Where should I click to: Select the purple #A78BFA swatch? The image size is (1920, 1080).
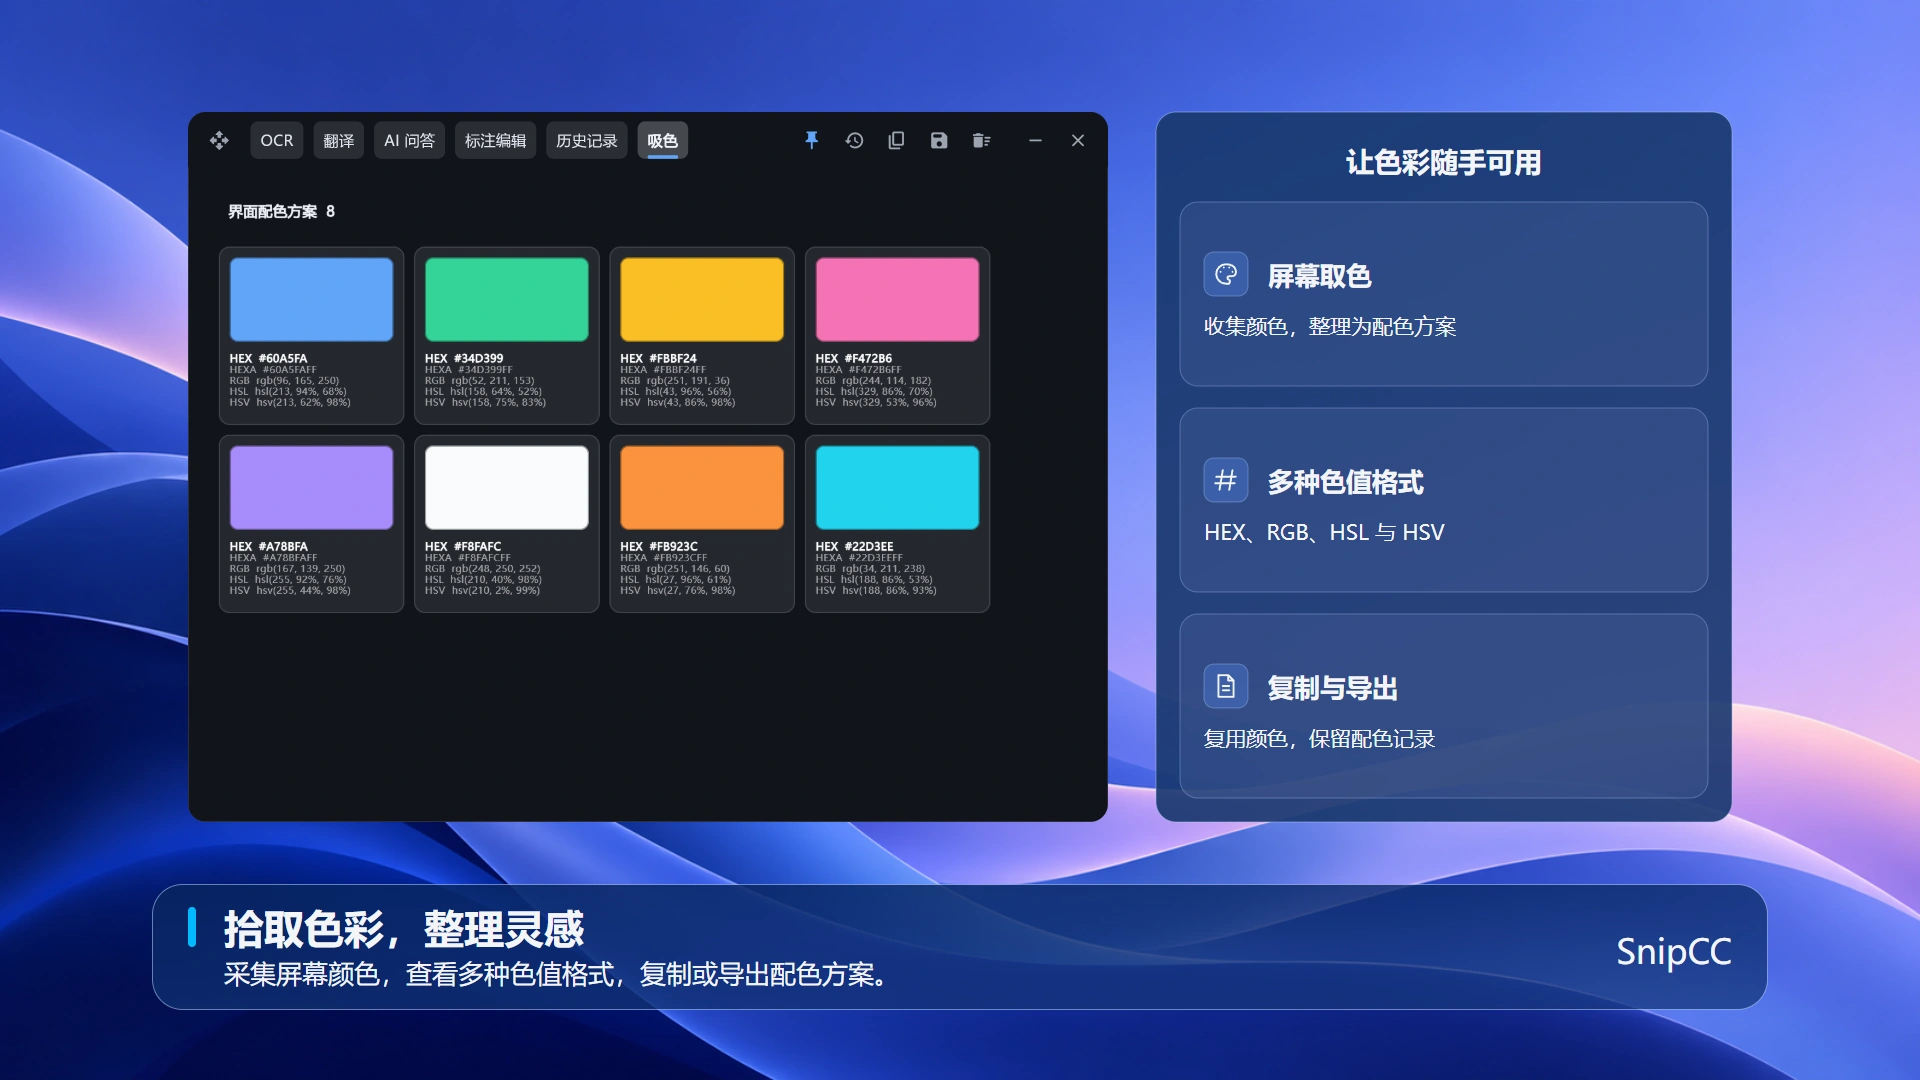click(311, 487)
